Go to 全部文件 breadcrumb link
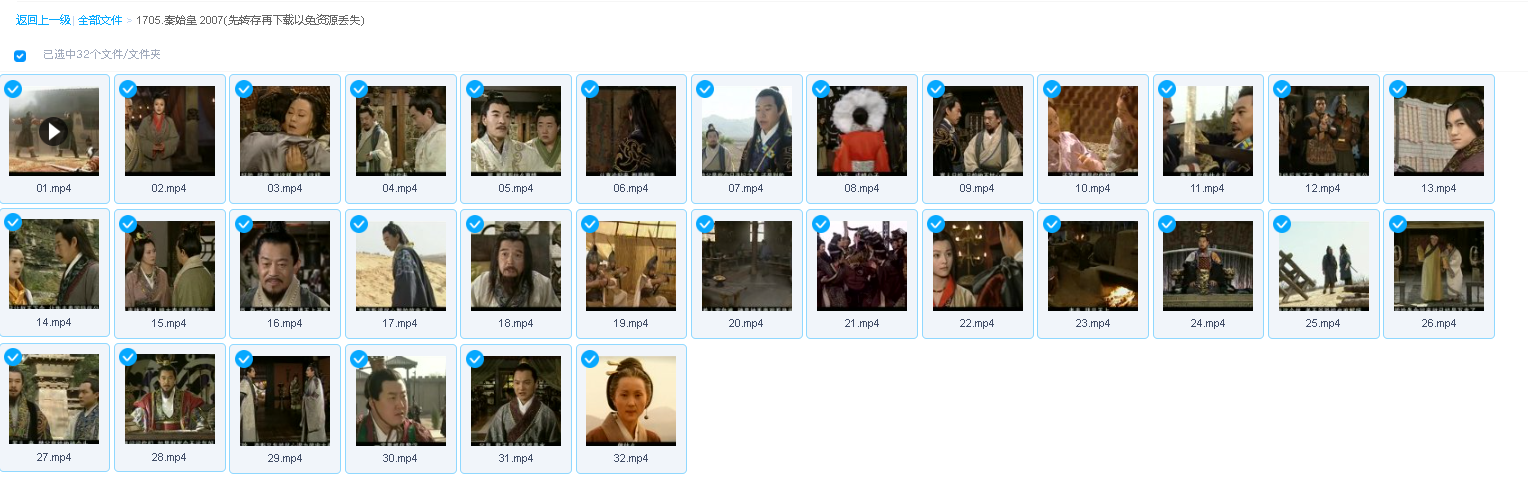This screenshot has height=479, width=1528. (x=100, y=20)
